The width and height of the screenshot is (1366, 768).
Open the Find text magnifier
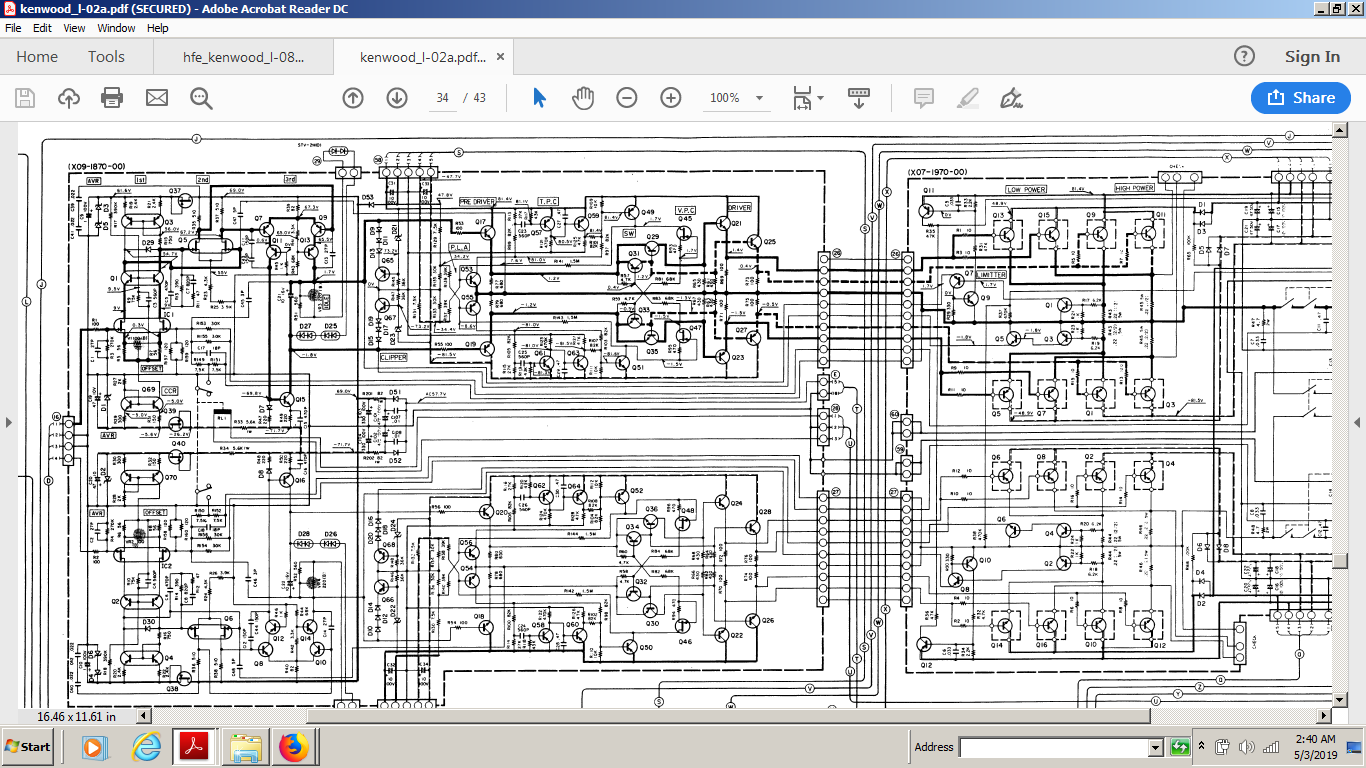(201, 98)
